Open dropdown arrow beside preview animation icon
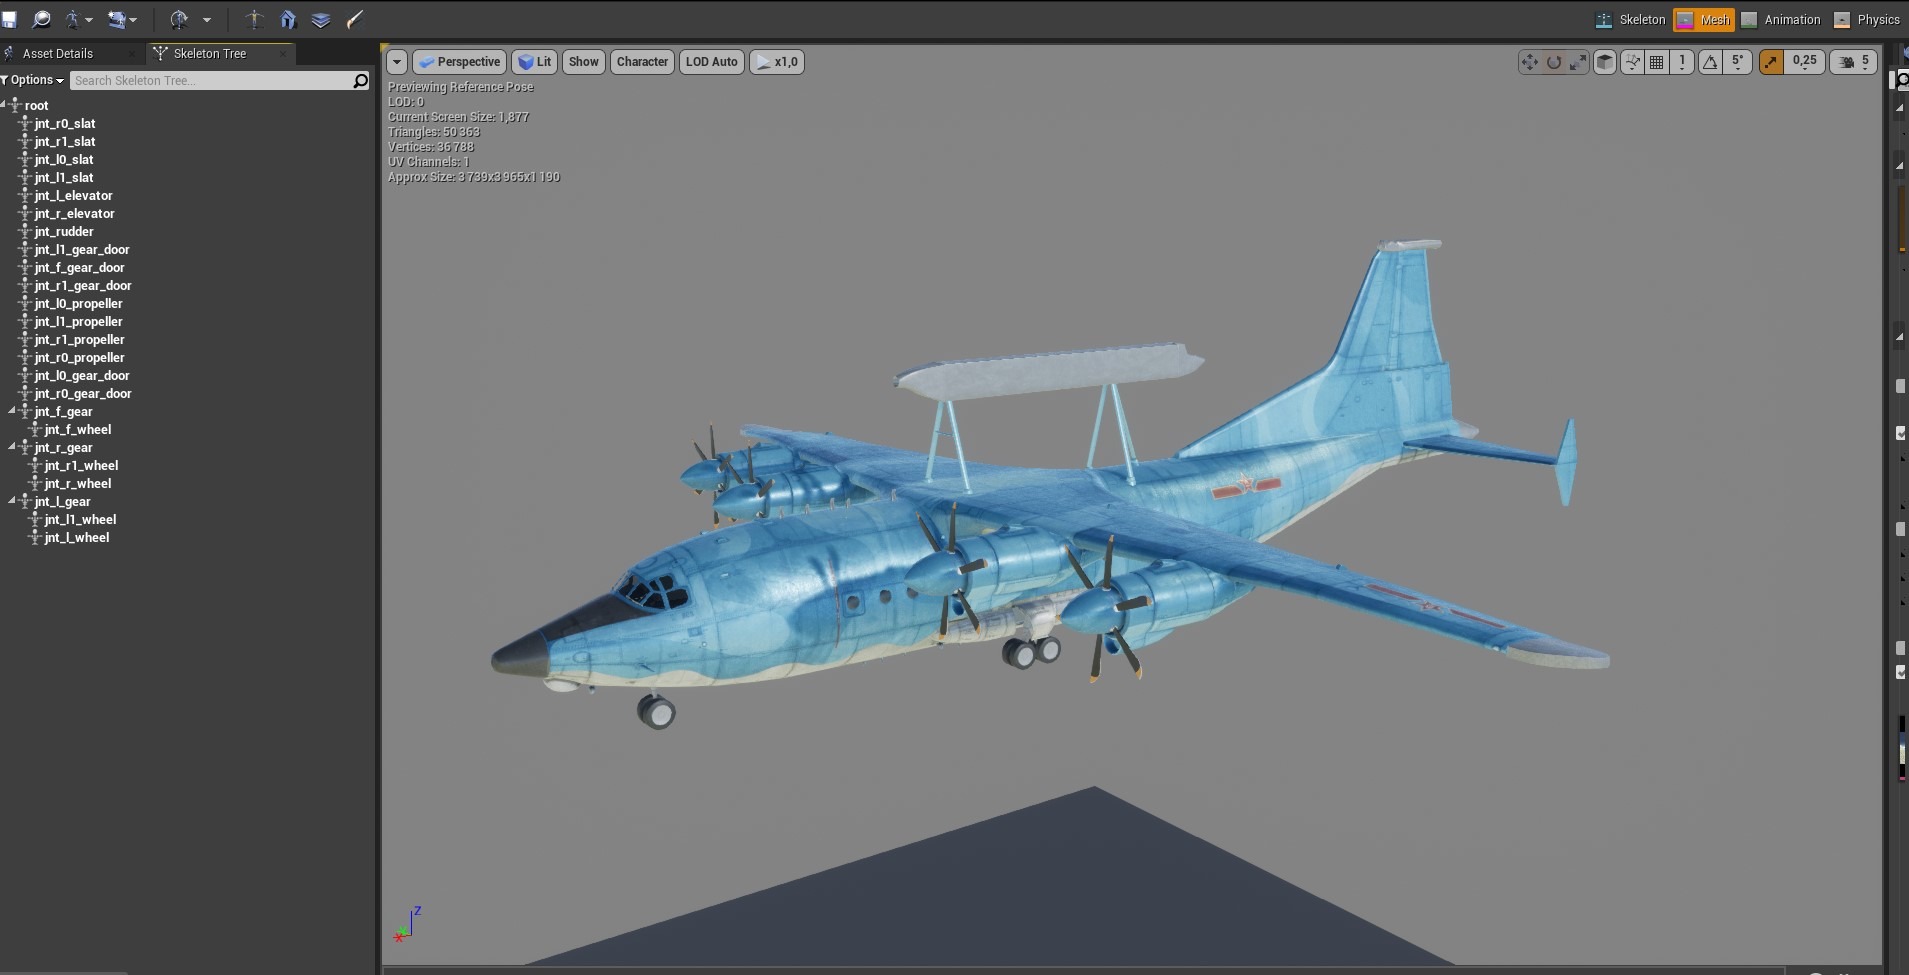Screen dimensions: 1909x975 [x=89, y=20]
